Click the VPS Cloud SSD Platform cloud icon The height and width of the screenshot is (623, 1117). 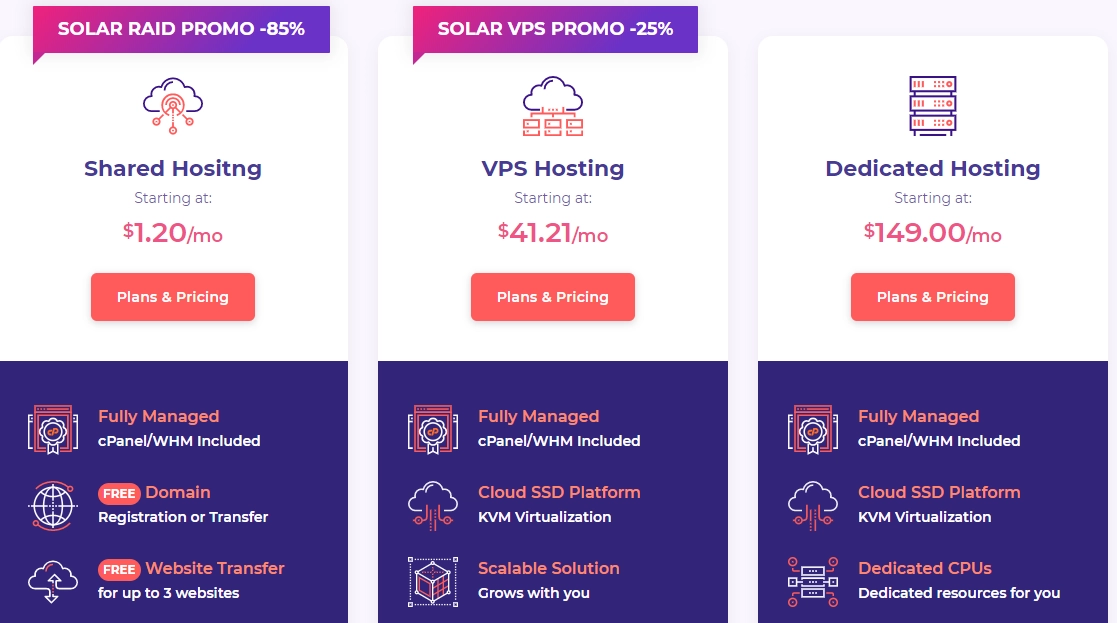(432, 506)
